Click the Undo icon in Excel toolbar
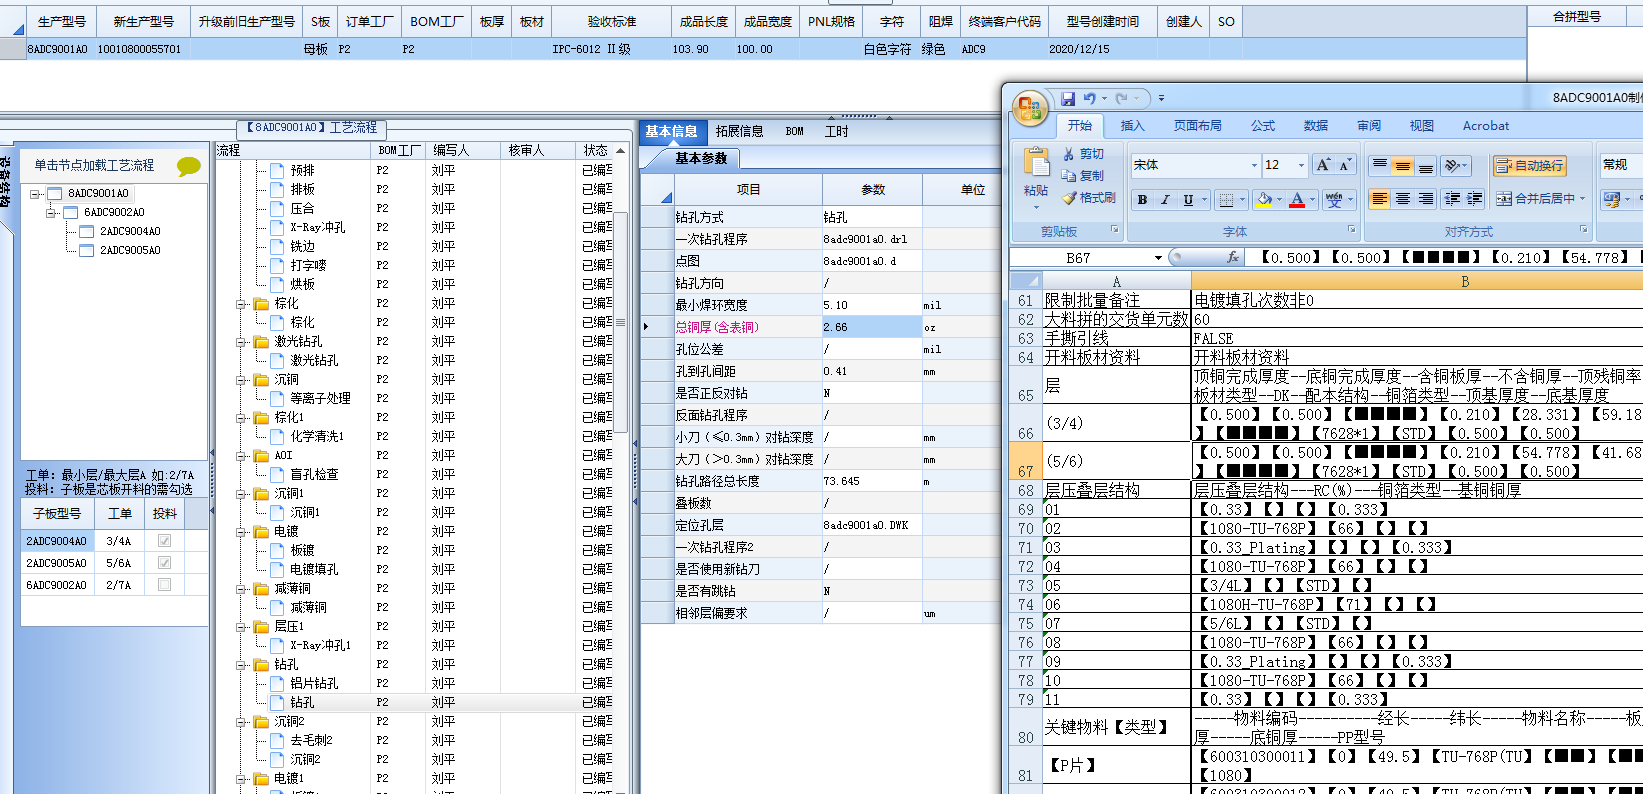Image resolution: width=1643 pixels, height=794 pixels. [x=1089, y=98]
